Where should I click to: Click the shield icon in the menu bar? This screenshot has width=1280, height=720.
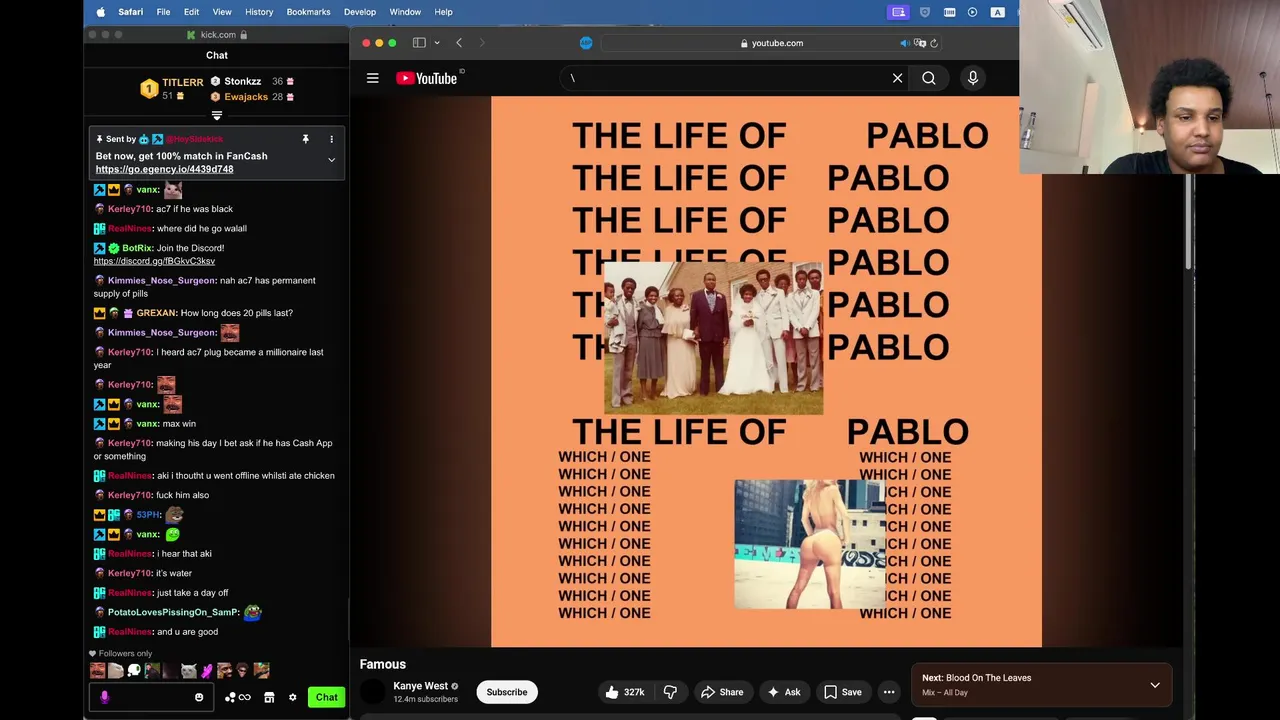tap(924, 12)
